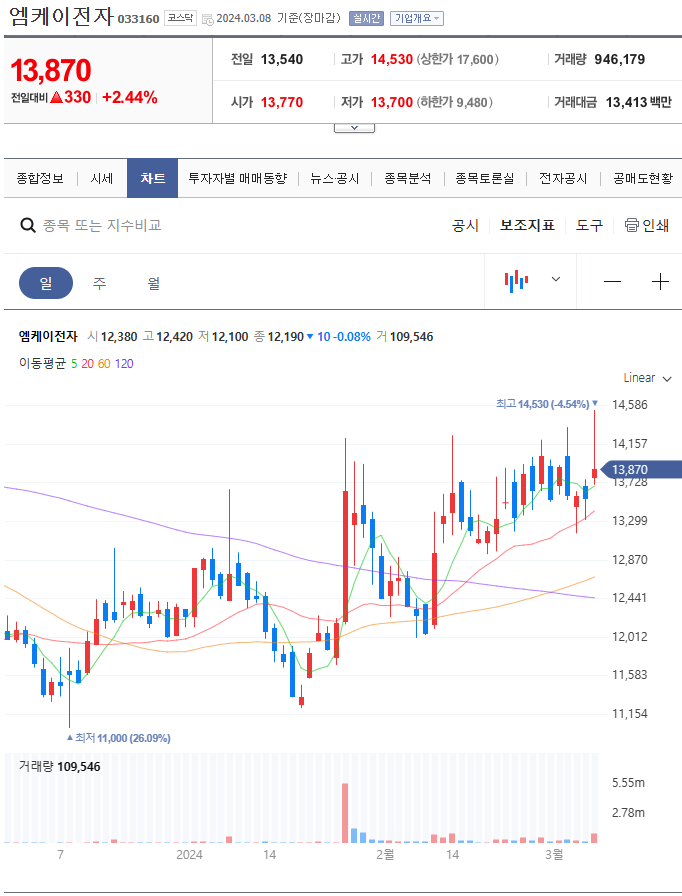
Task: Select the 일 daily period toggle
Action: (46, 283)
